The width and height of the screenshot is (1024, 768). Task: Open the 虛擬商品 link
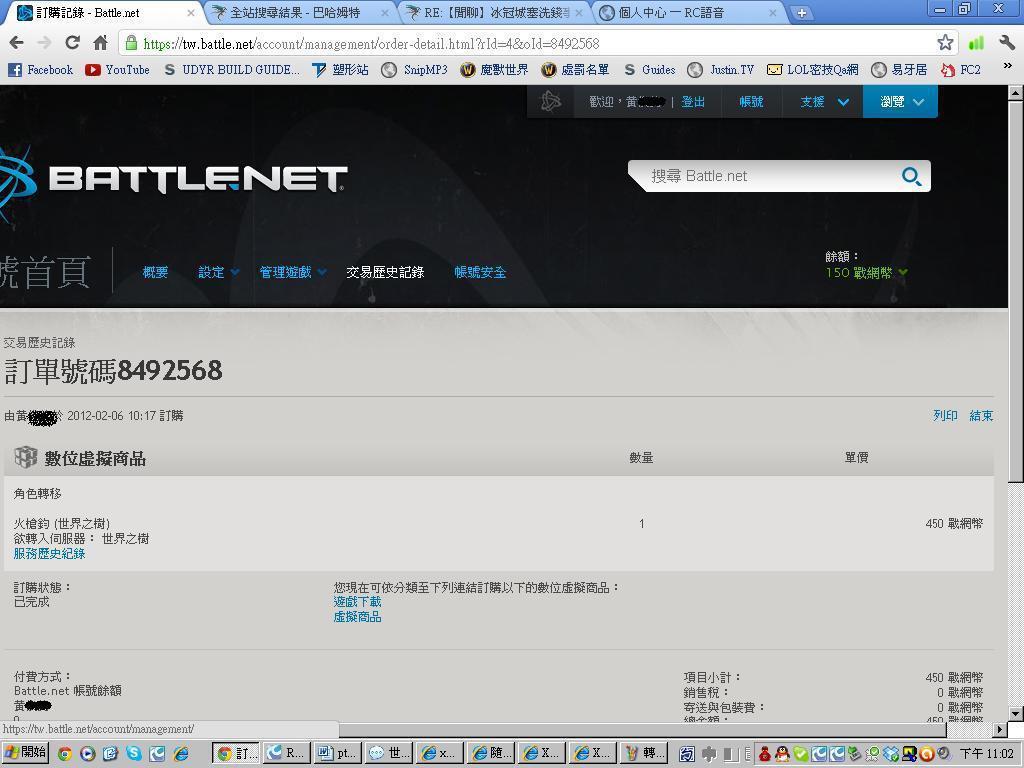pyautogui.click(x=357, y=617)
